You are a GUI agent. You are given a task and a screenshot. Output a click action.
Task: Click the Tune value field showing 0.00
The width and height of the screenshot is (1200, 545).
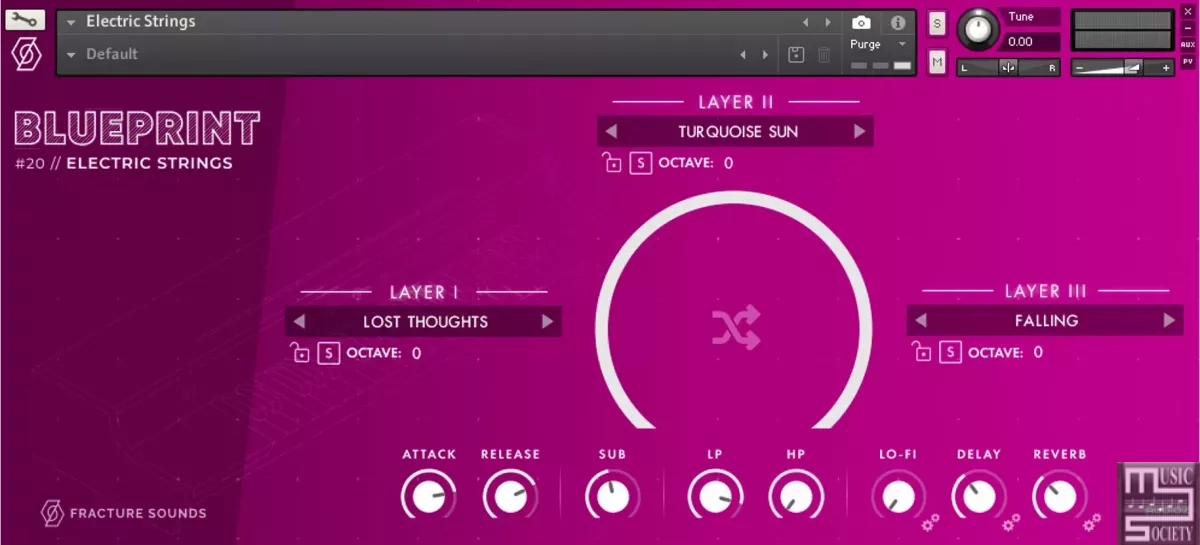pyautogui.click(x=1030, y=42)
